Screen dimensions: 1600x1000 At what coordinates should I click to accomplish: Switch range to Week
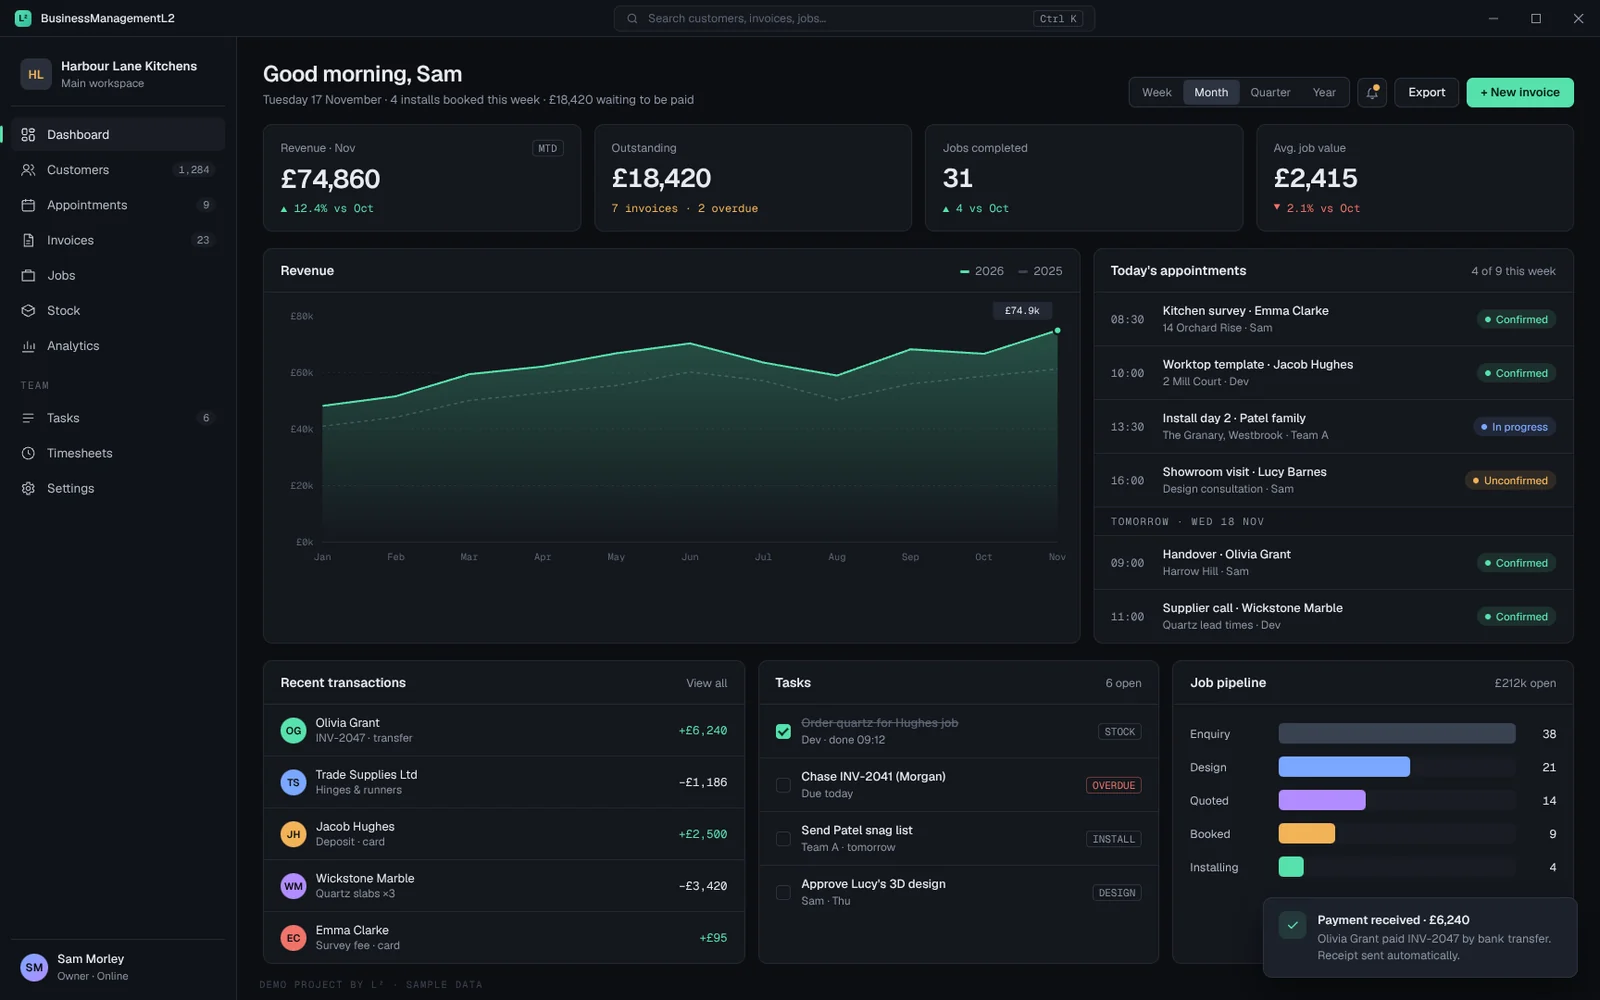tap(1157, 92)
